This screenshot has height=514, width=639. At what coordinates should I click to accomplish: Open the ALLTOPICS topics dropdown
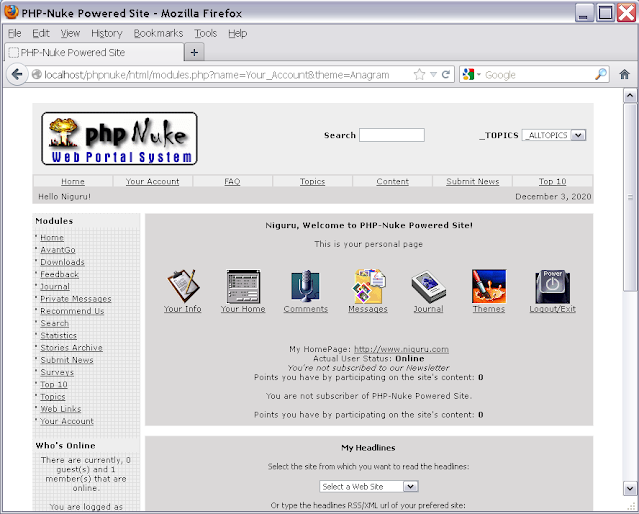click(x=553, y=135)
